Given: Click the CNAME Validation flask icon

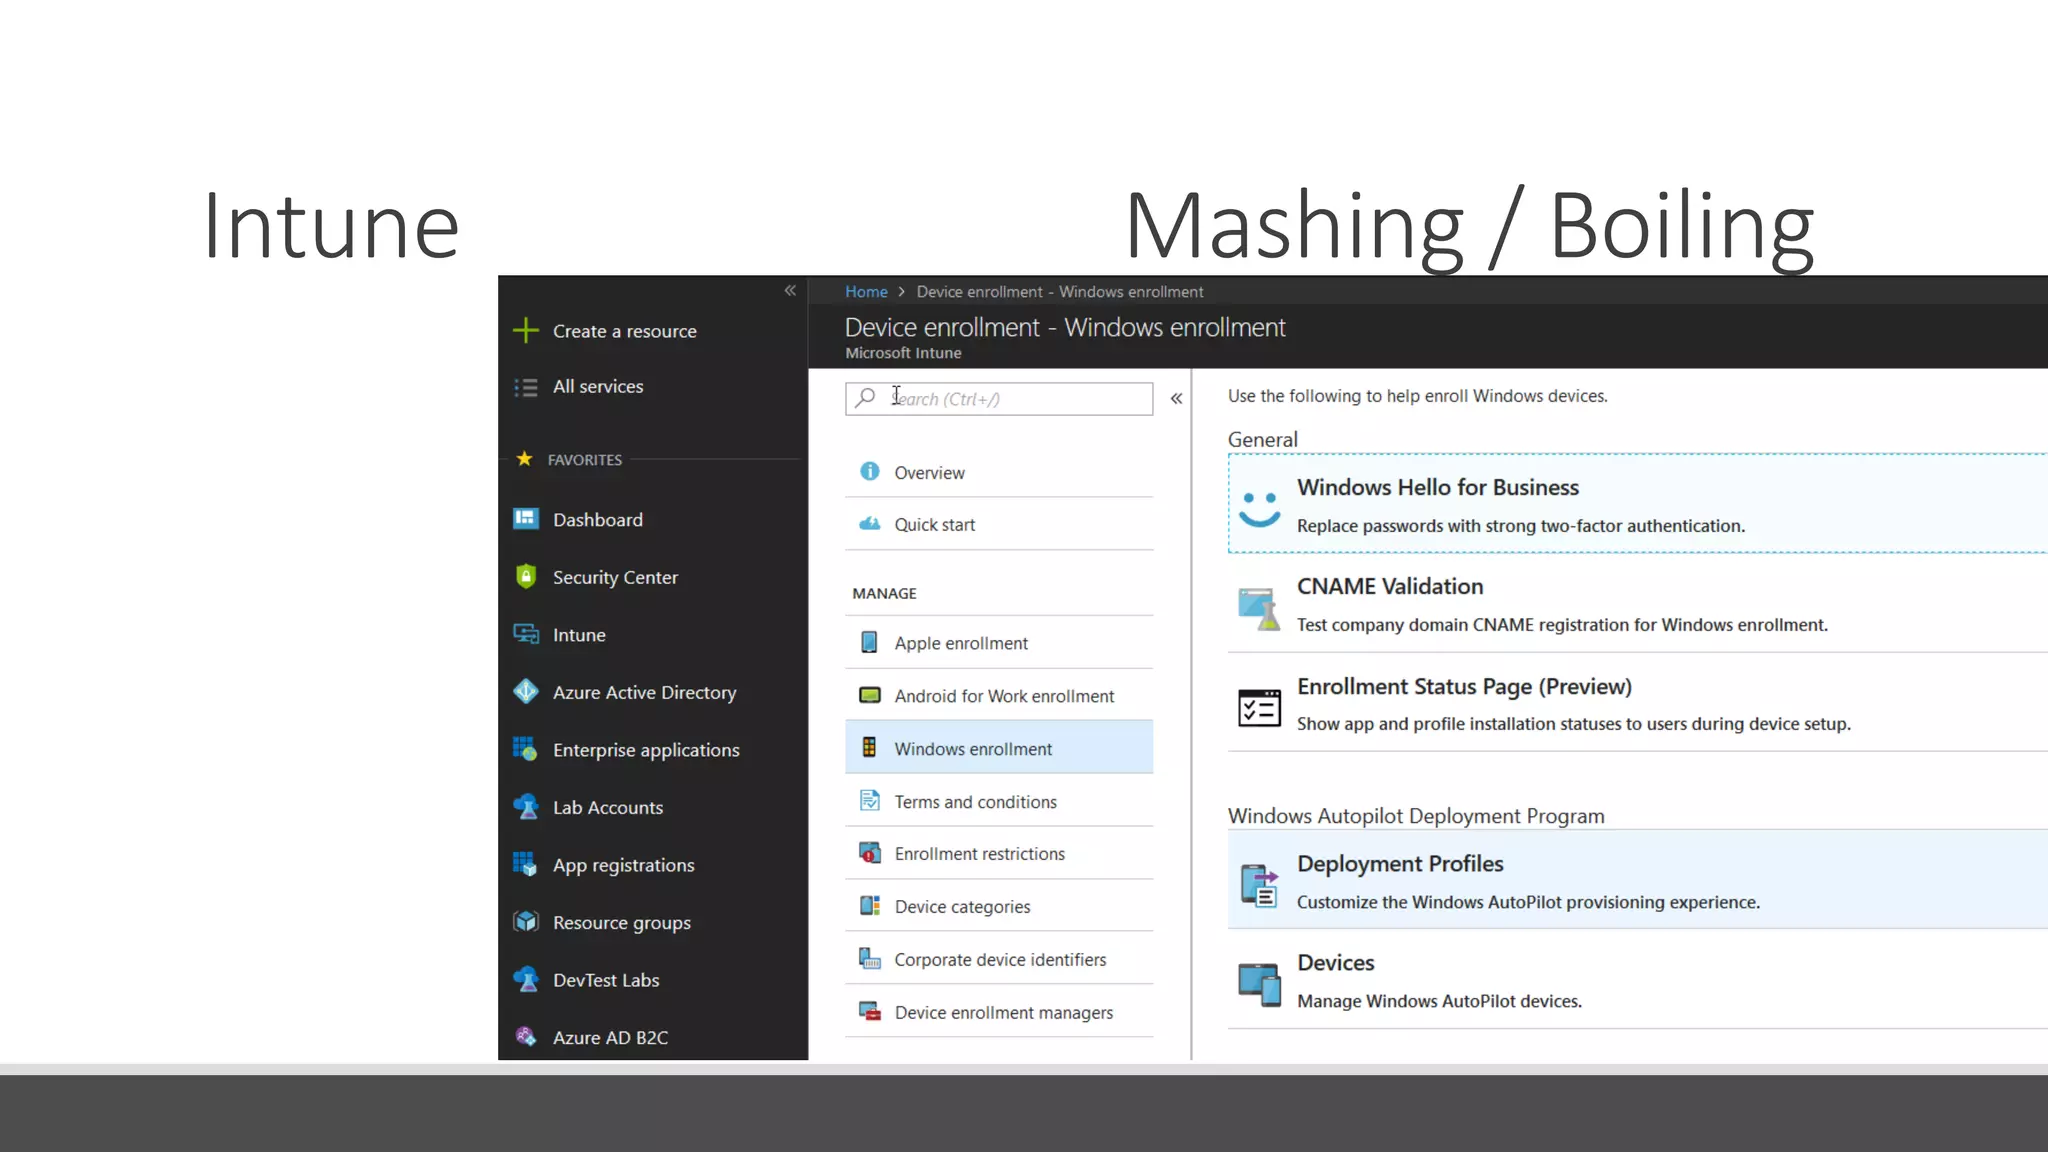Looking at the screenshot, I should pyautogui.click(x=1259, y=608).
